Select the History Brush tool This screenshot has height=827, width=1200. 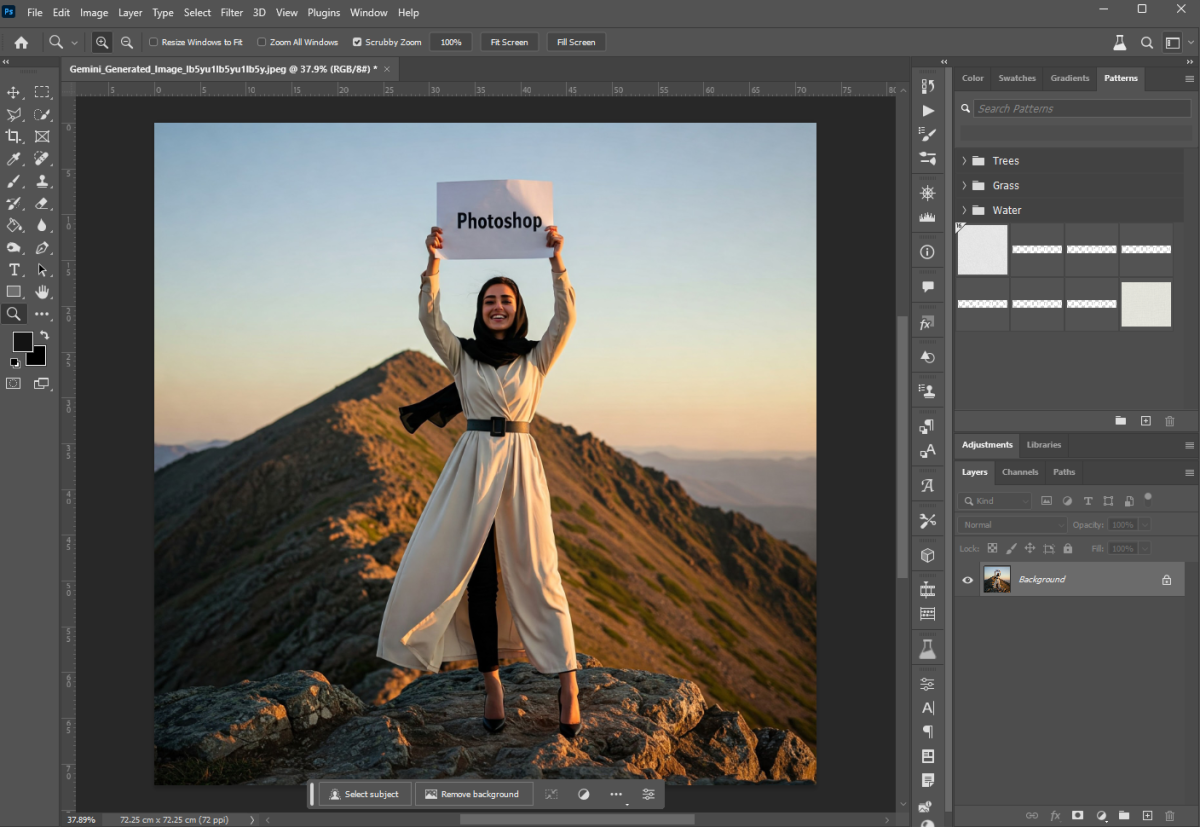(14, 203)
